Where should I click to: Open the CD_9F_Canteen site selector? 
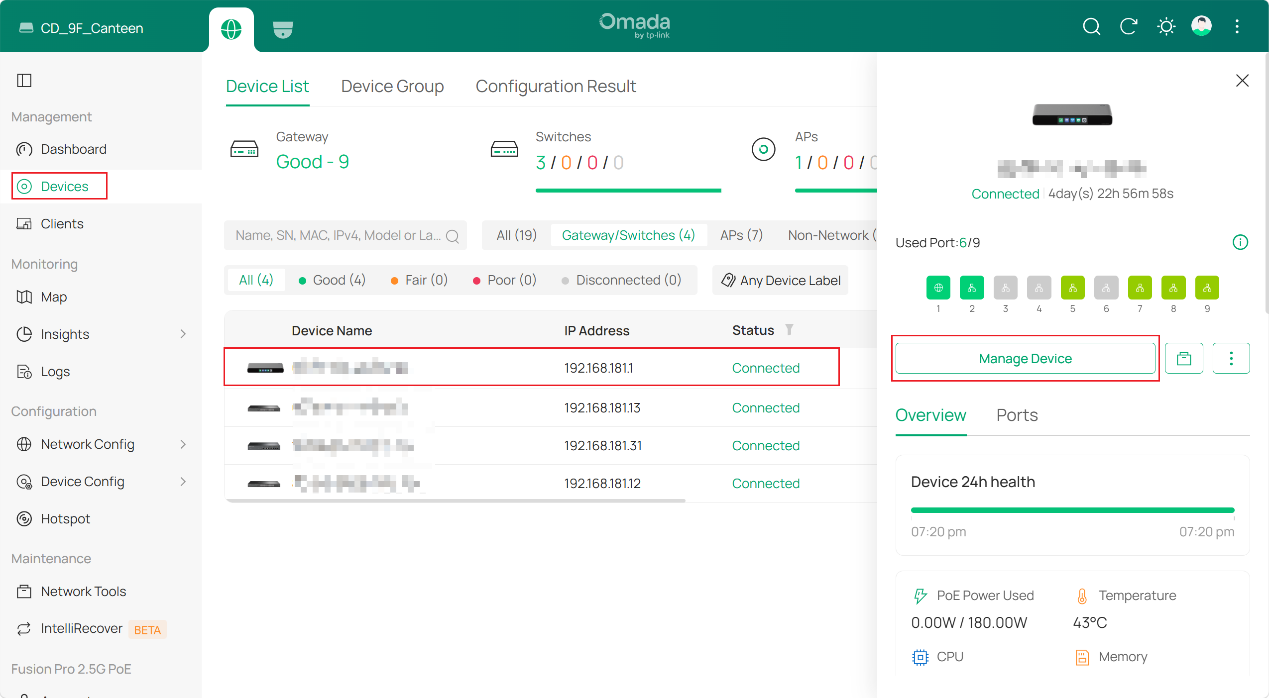(x=82, y=28)
